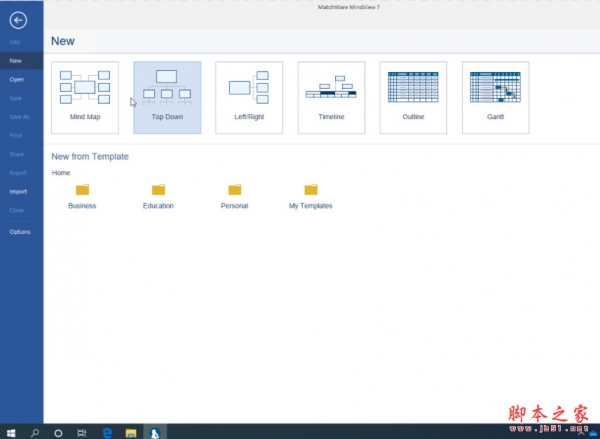Open the Windows Start menu

point(11,432)
